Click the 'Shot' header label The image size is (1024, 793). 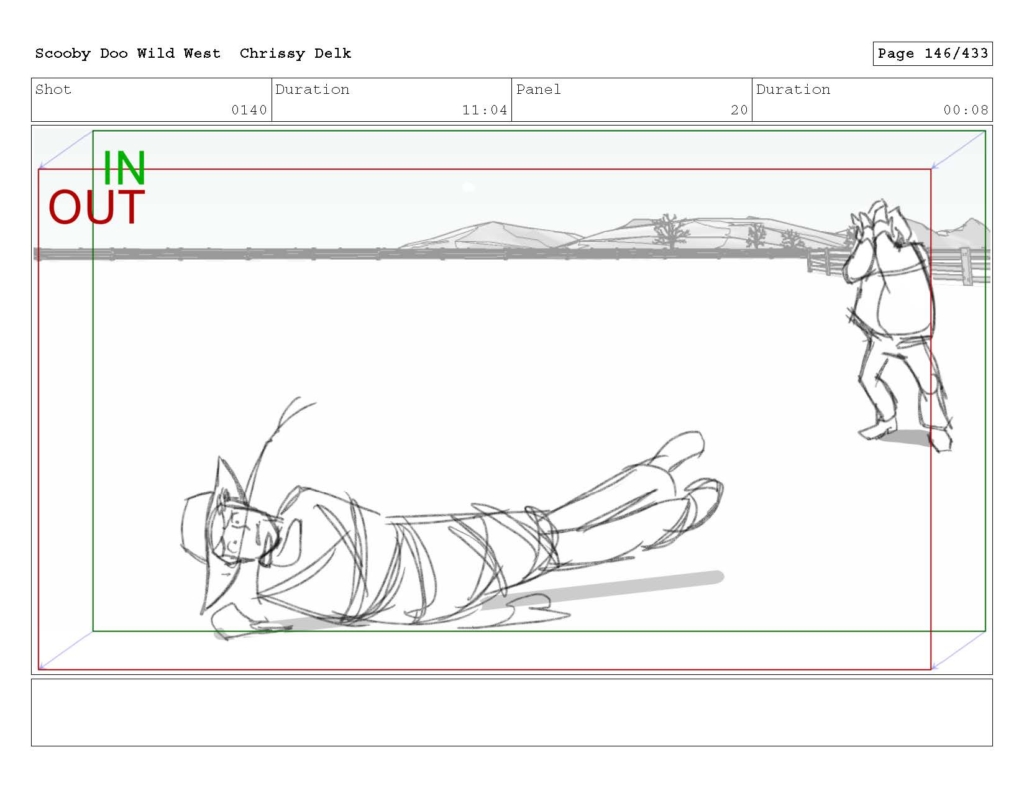point(53,89)
